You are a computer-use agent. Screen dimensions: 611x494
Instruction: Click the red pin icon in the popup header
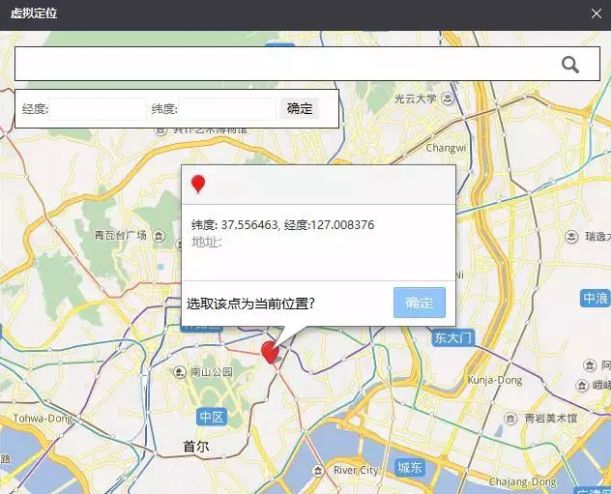pyautogui.click(x=198, y=184)
